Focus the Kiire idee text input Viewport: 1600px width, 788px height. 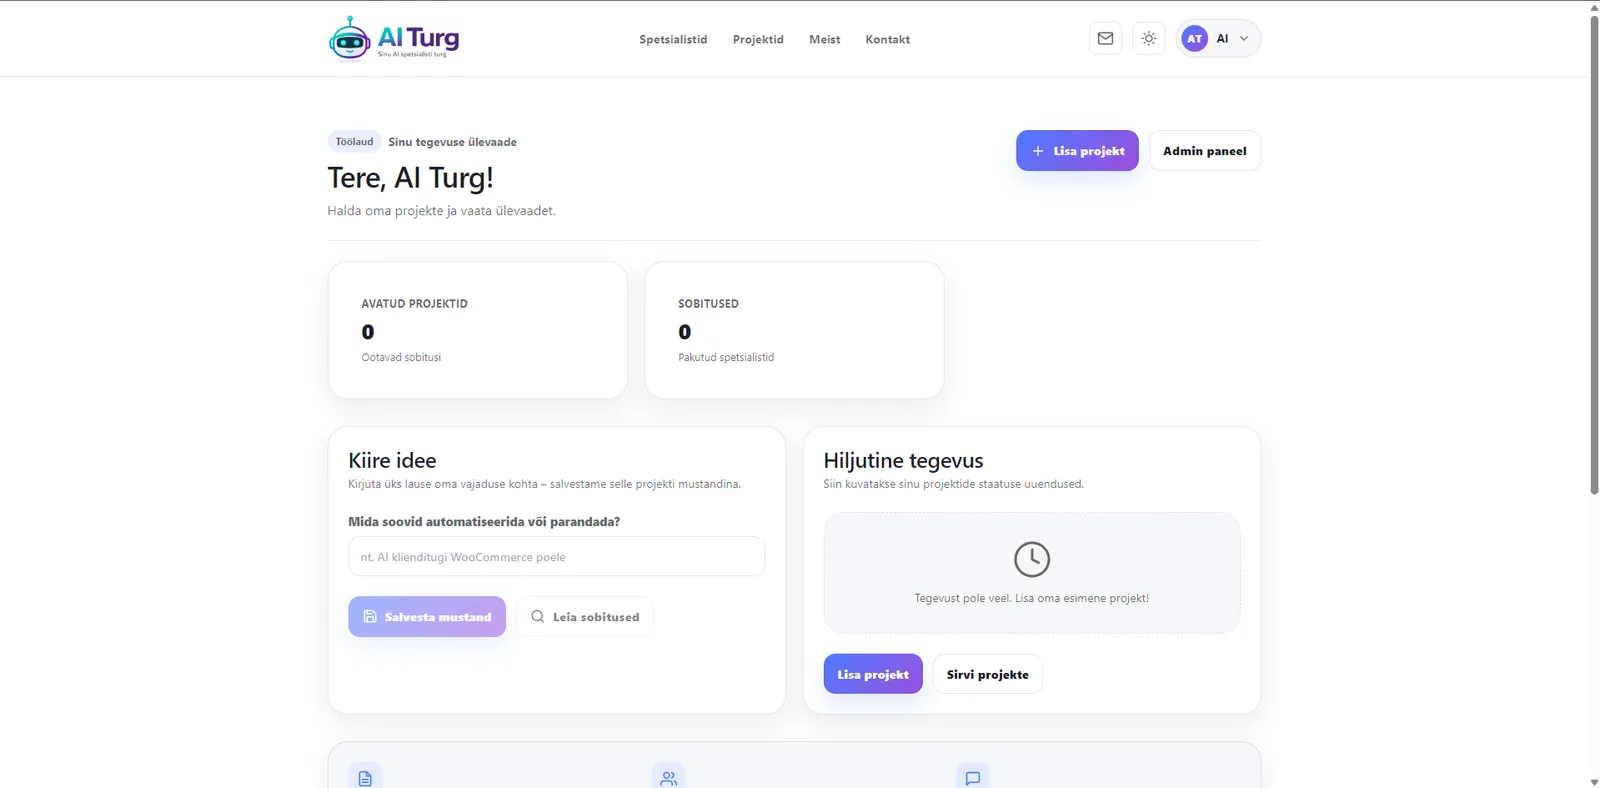[556, 557]
